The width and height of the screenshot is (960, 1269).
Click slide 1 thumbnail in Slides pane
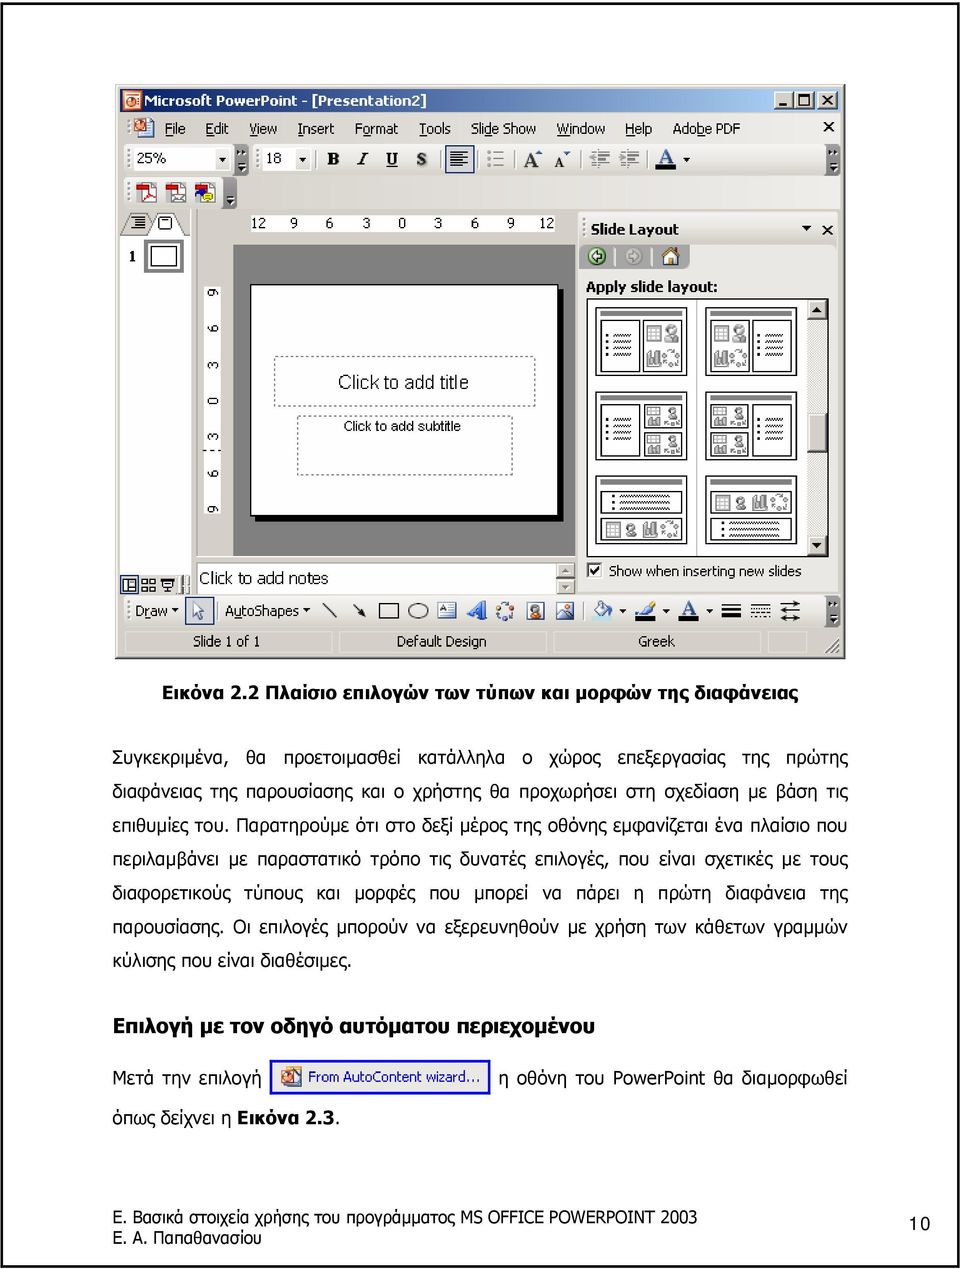tap(163, 256)
